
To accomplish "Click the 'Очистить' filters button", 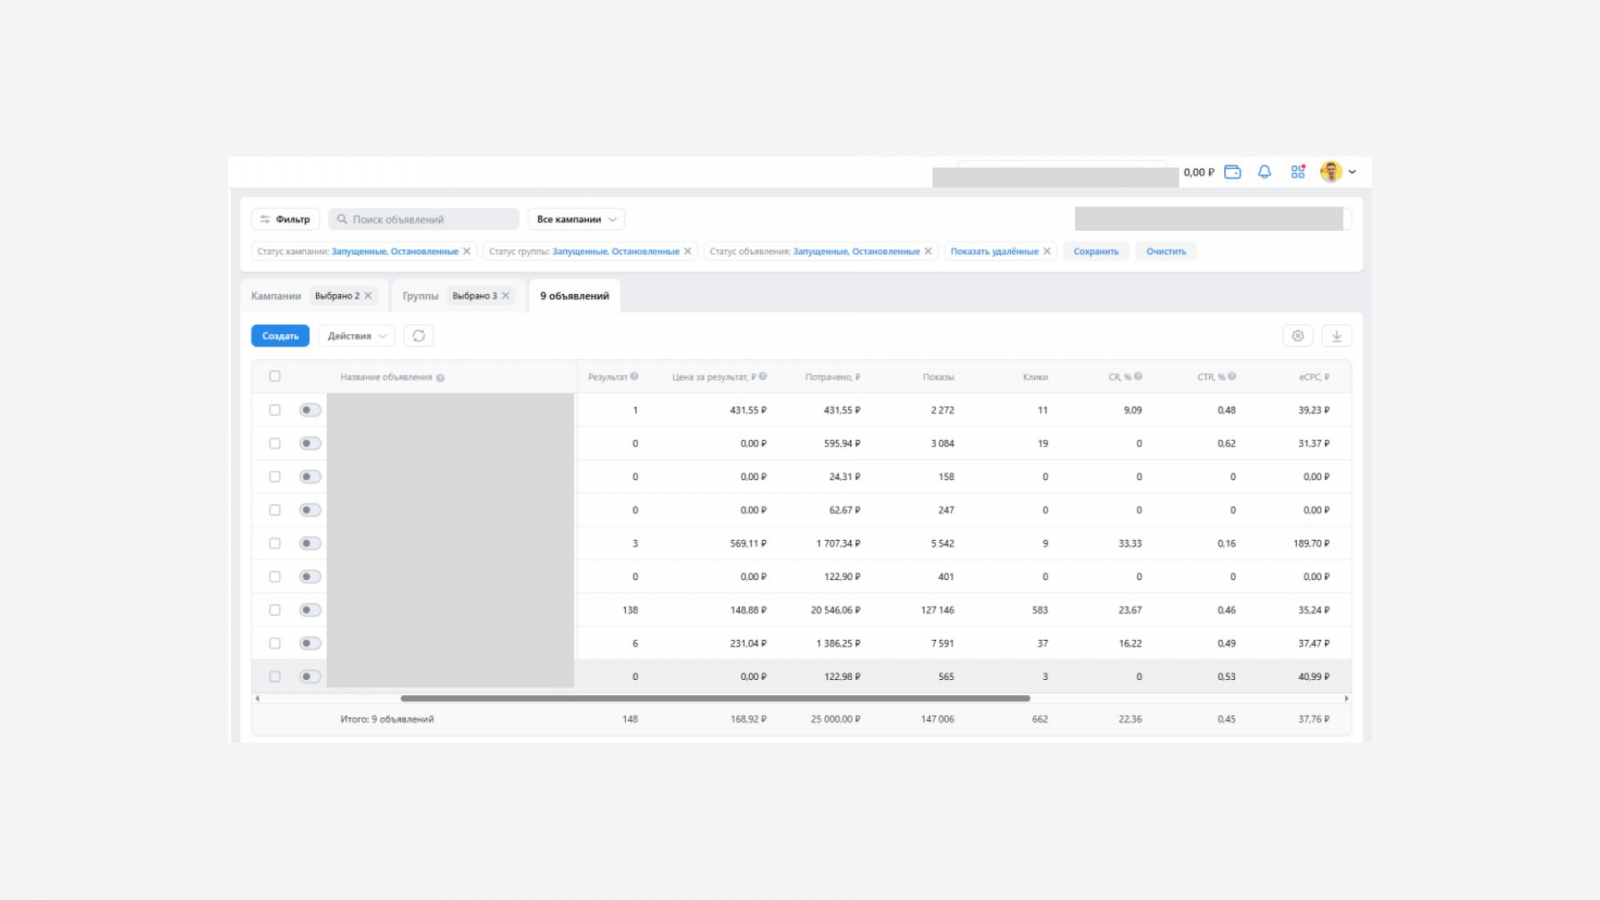I will click(1165, 252).
